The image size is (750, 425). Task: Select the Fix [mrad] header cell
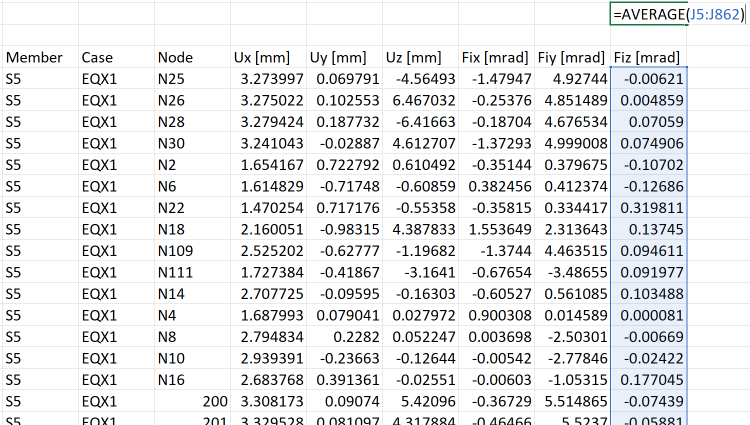click(496, 57)
